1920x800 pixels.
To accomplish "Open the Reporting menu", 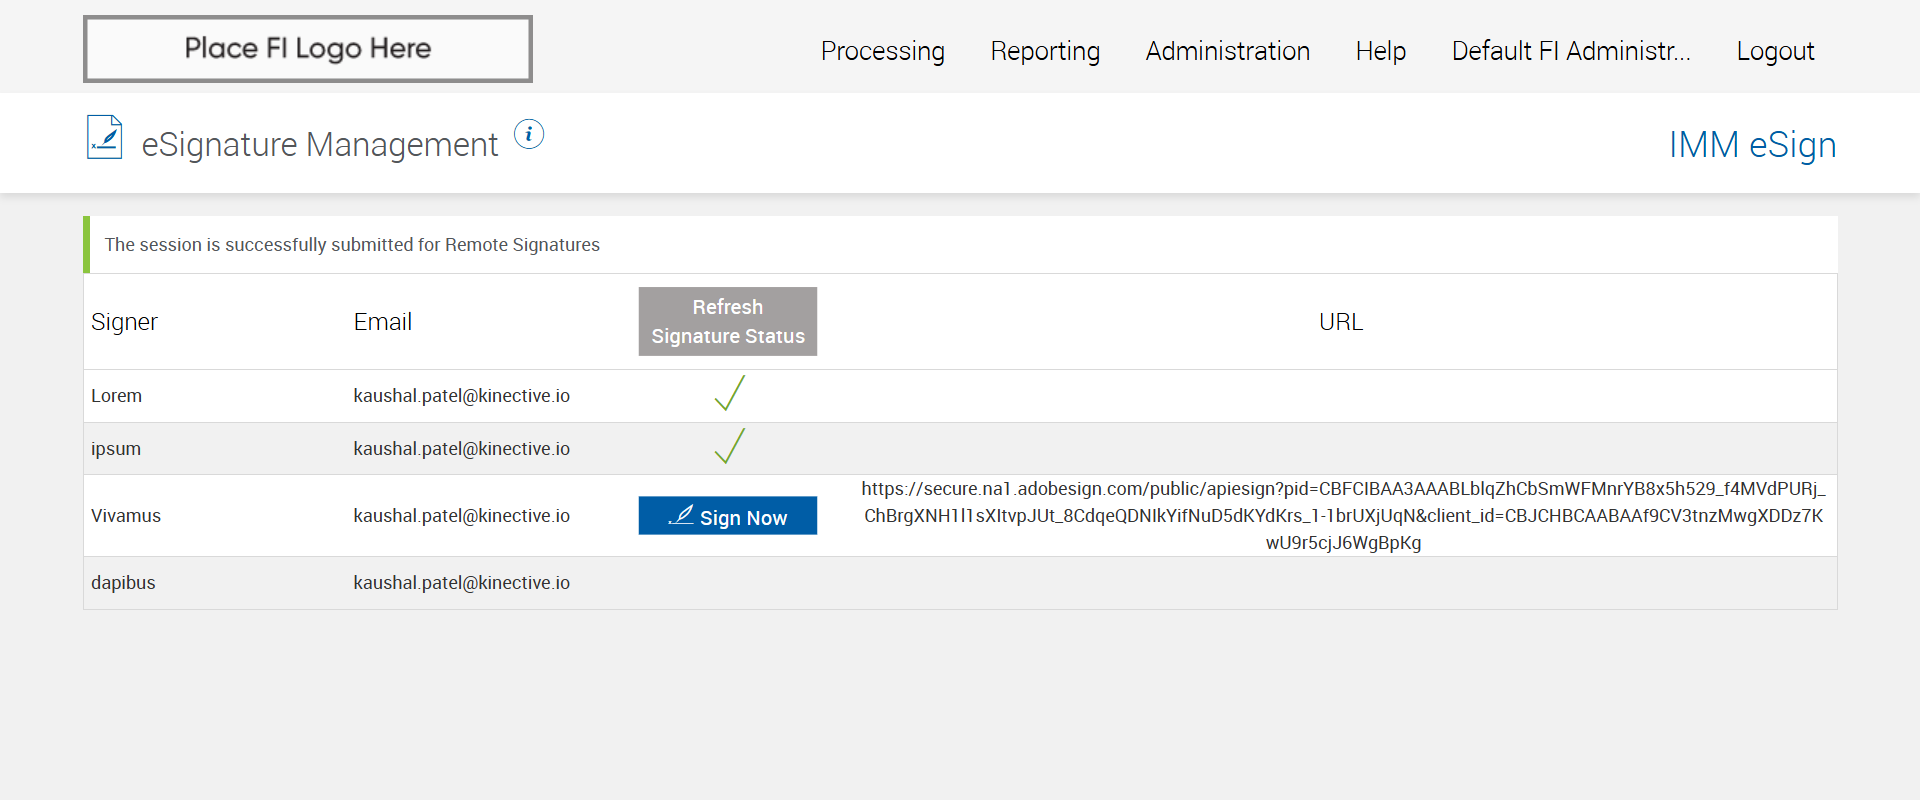I will (1045, 51).
